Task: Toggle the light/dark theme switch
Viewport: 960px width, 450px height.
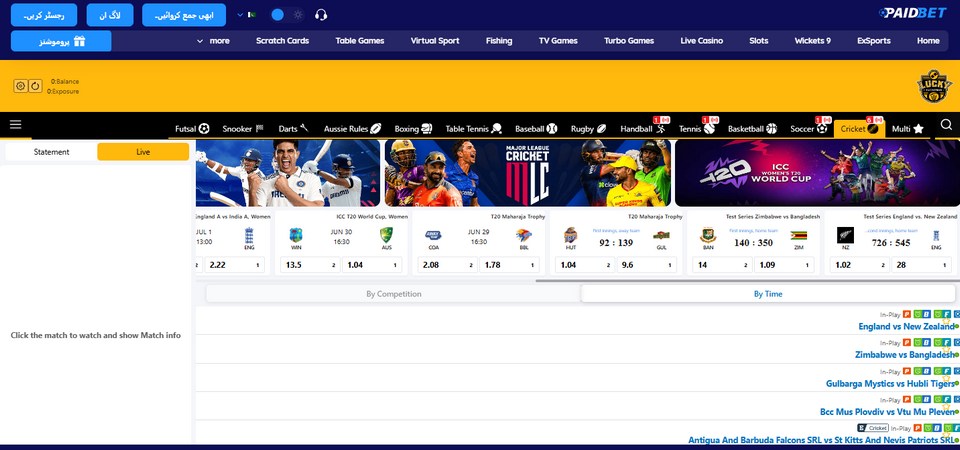Action: [x=287, y=15]
